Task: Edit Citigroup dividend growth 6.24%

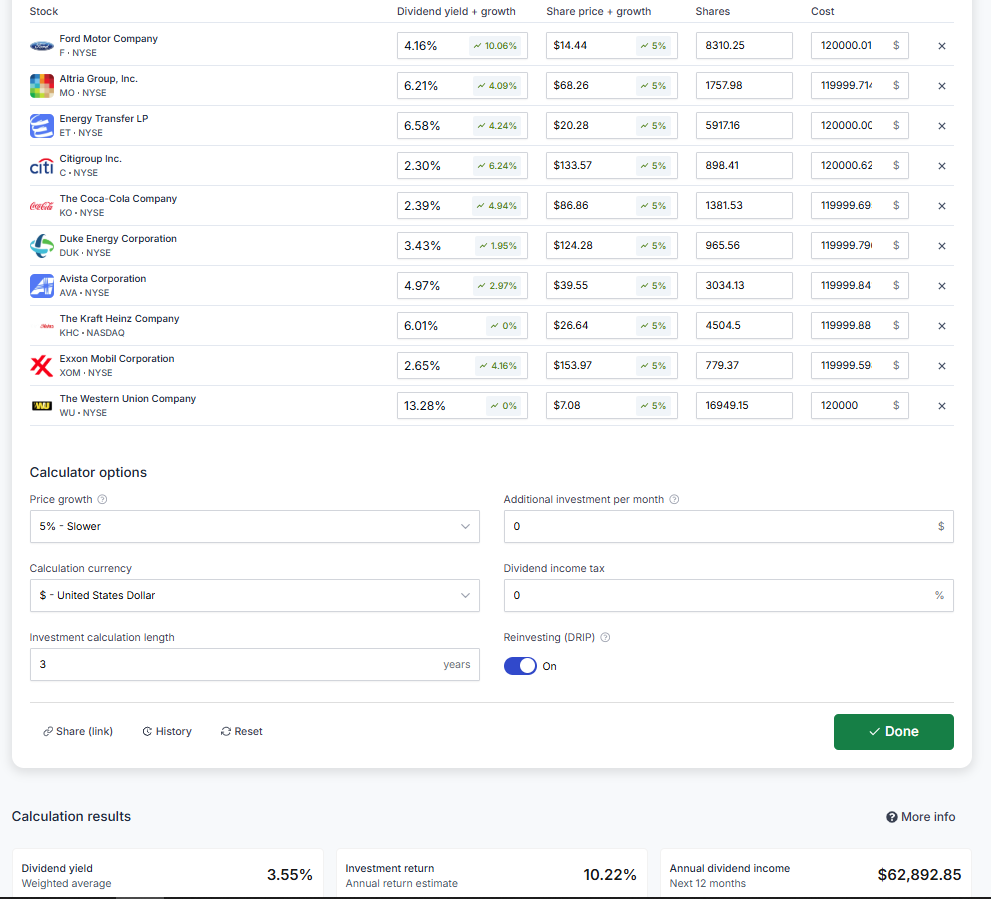Action: click(x=497, y=166)
